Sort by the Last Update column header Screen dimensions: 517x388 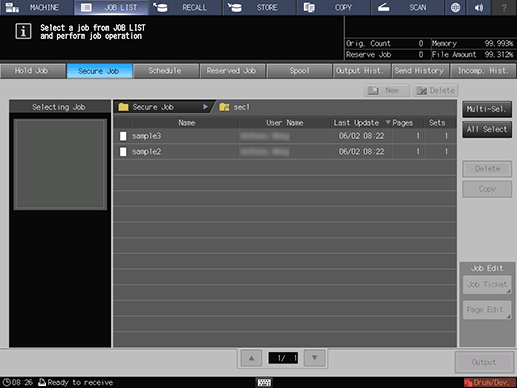tap(361, 123)
